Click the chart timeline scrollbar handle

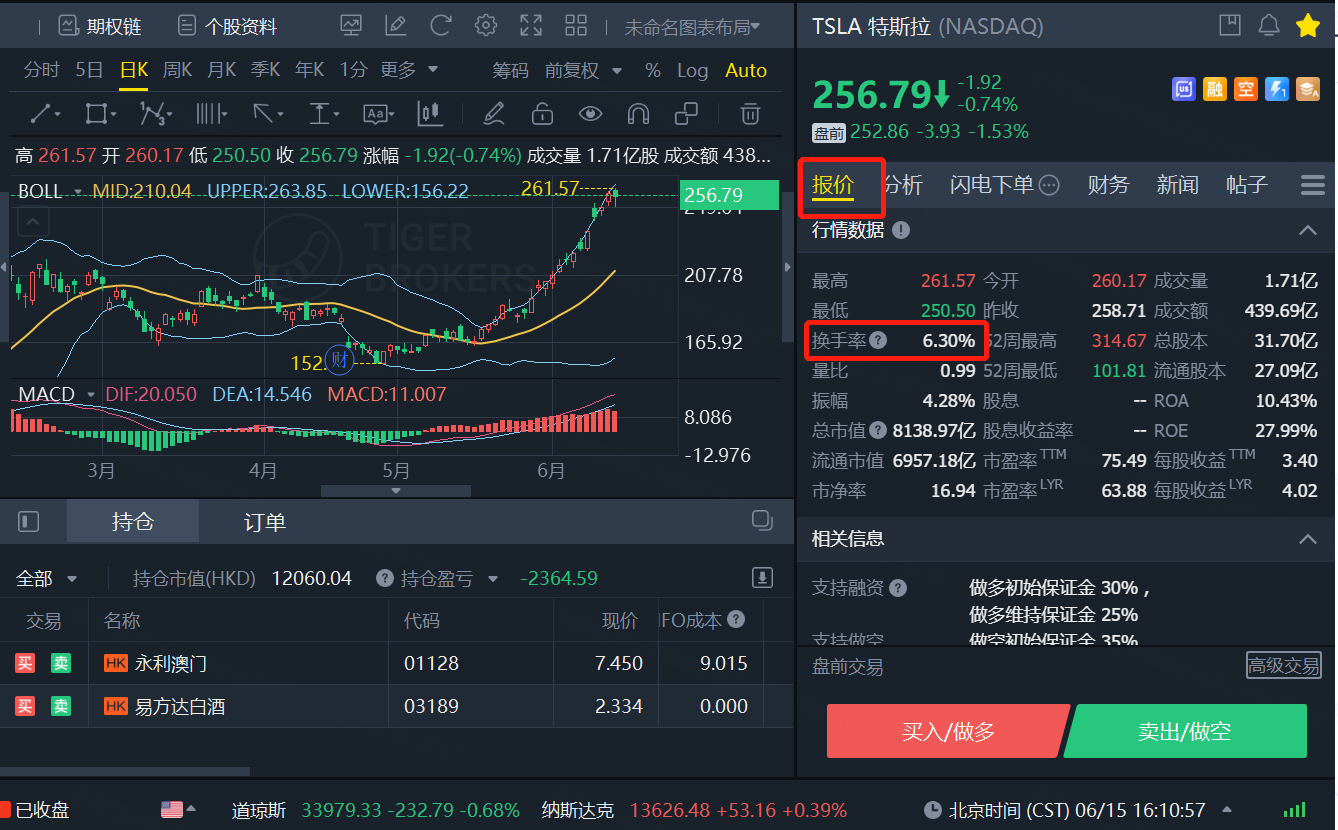tap(396, 491)
